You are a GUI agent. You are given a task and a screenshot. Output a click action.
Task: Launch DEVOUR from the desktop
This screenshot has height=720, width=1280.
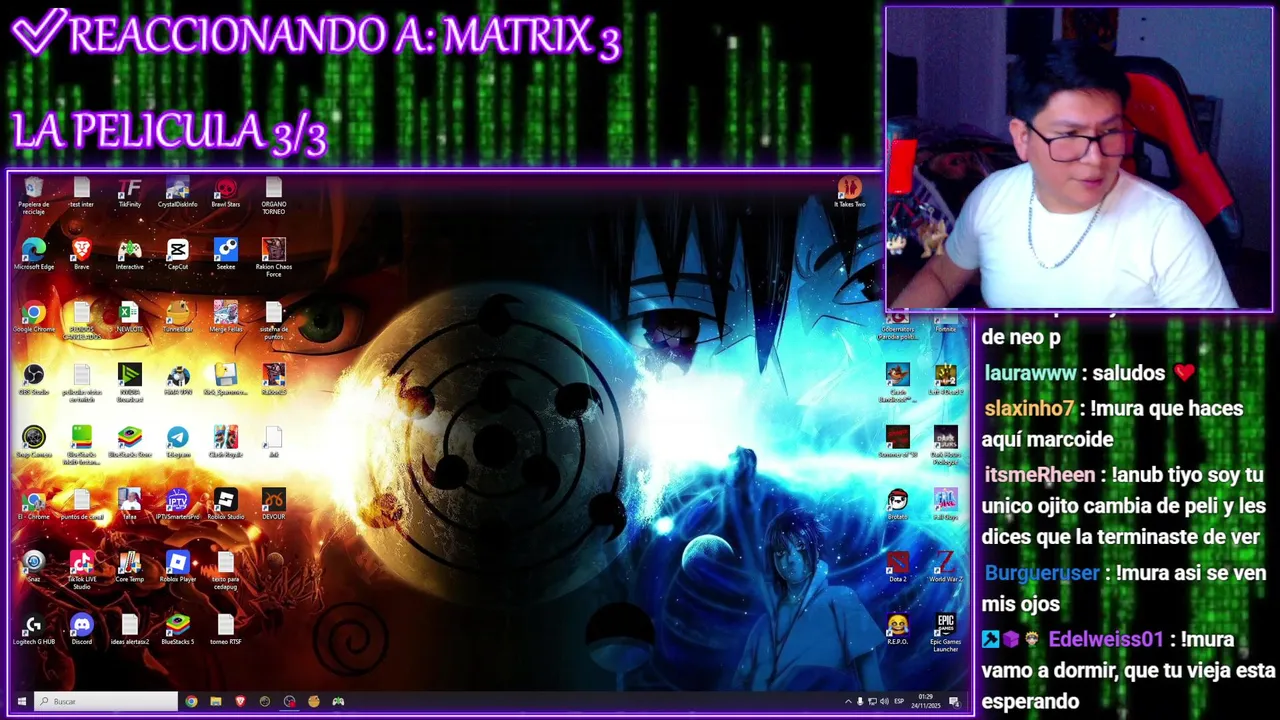(273, 505)
